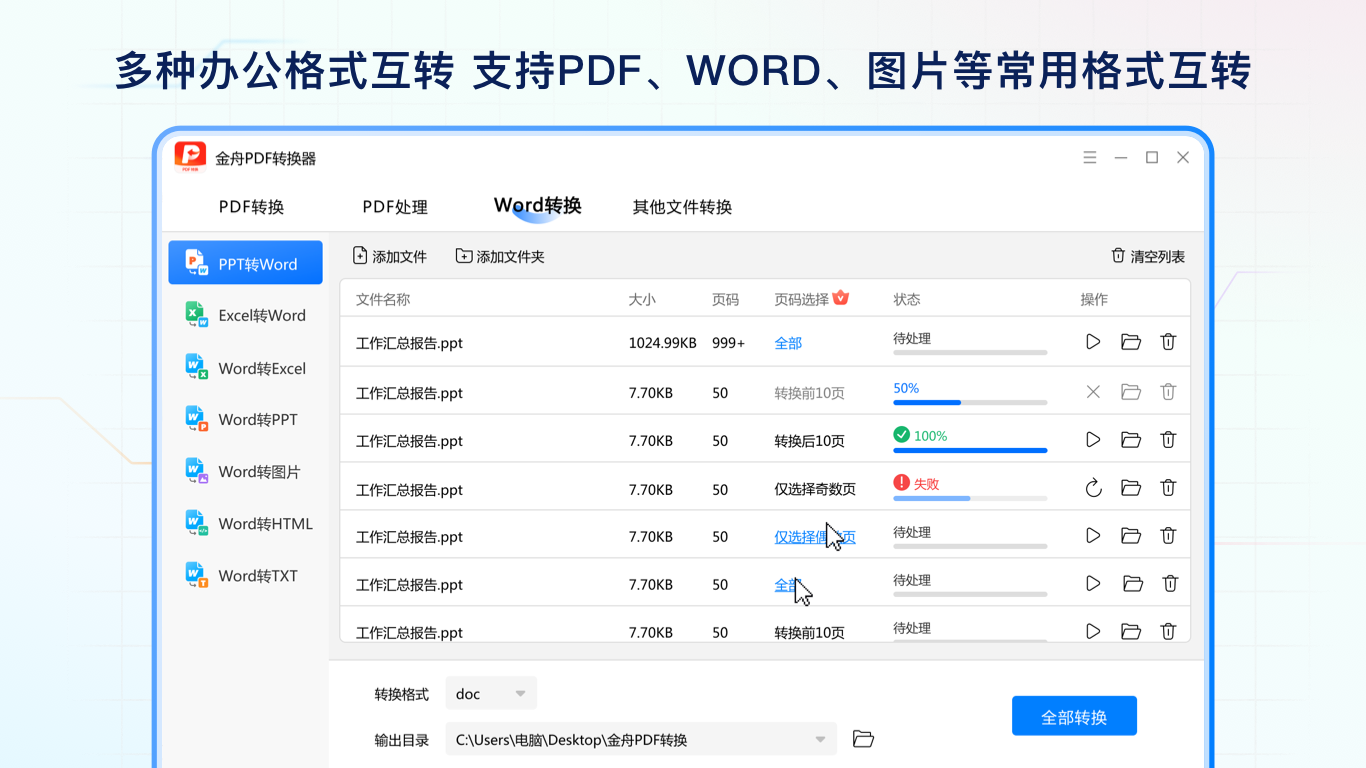Open the 其他文件转换 tab
The width and height of the screenshot is (1366, 768).
(681, 207)
